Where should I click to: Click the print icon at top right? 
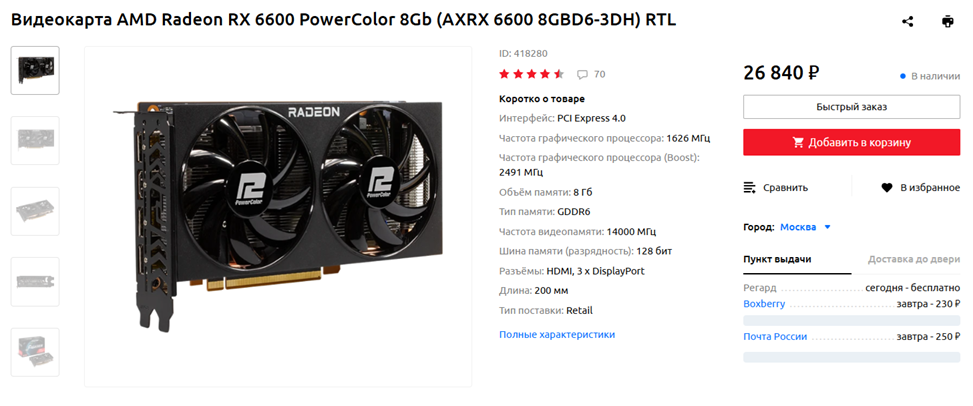[947, 22]
